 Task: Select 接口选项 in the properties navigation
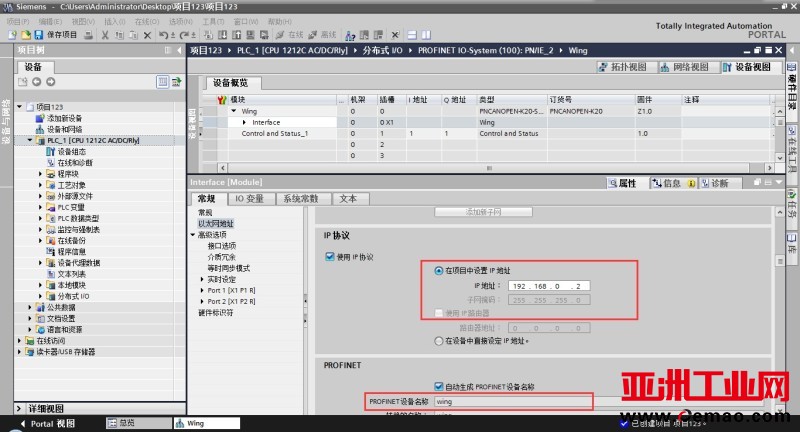pos(221,246)
